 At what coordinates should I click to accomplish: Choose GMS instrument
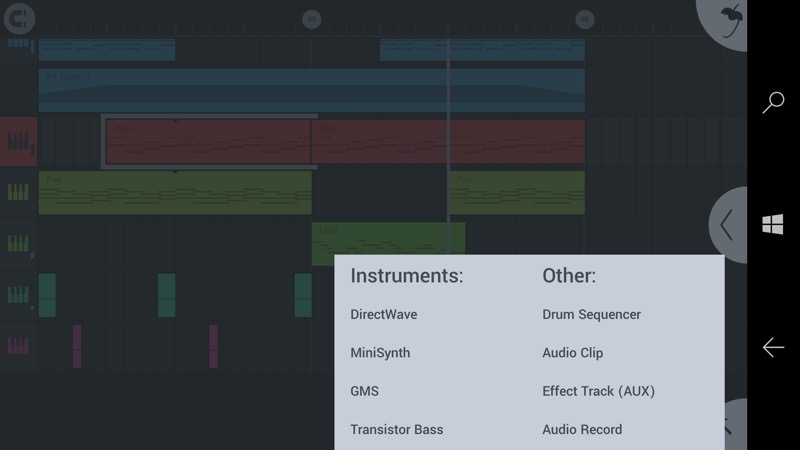(364, 391)
